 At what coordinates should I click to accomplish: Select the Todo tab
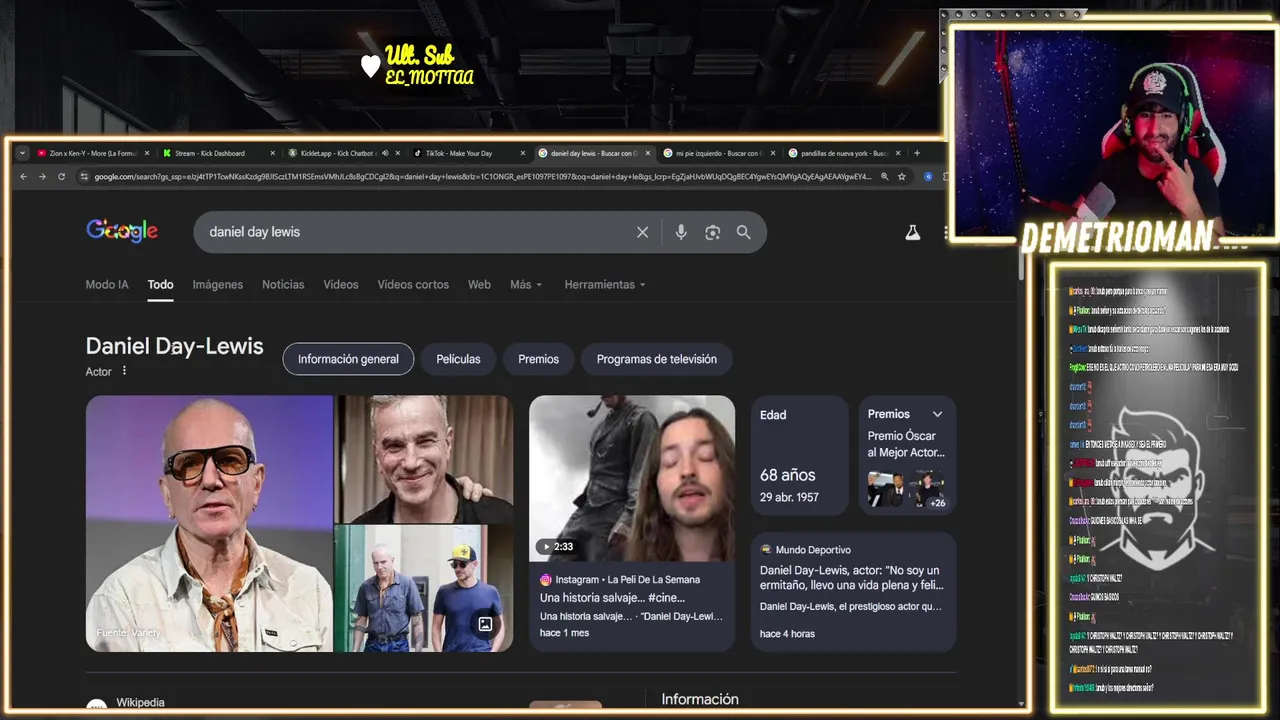point(161,285)
